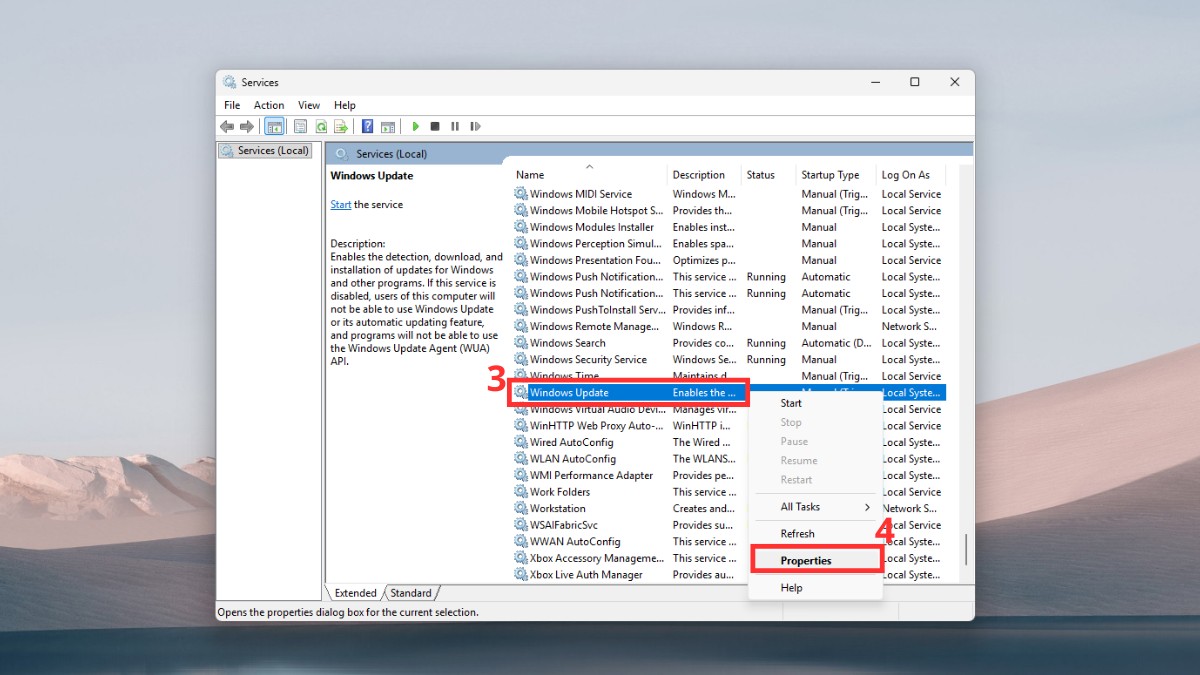Click the vertical scrollbar thumb in services list
This screenshot has height=675, width=1200.
coord(966,550)
